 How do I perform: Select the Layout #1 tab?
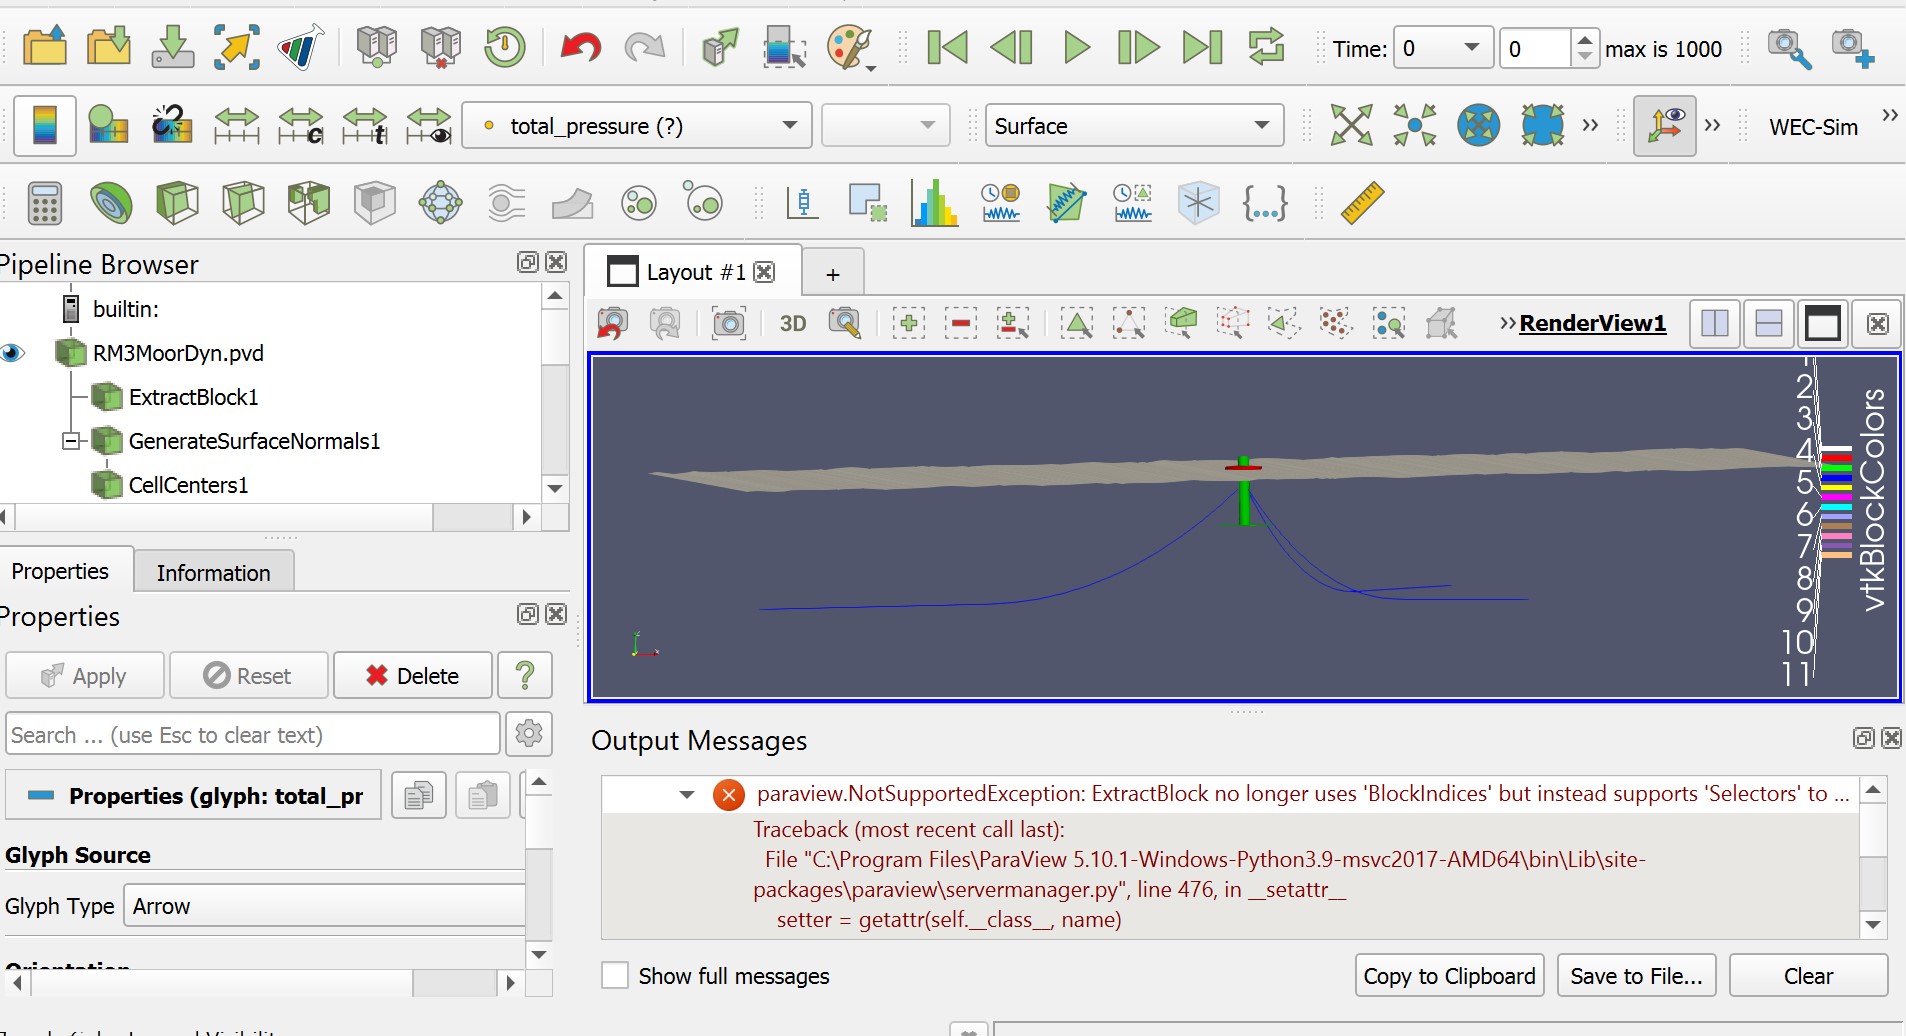pos(693,271)
